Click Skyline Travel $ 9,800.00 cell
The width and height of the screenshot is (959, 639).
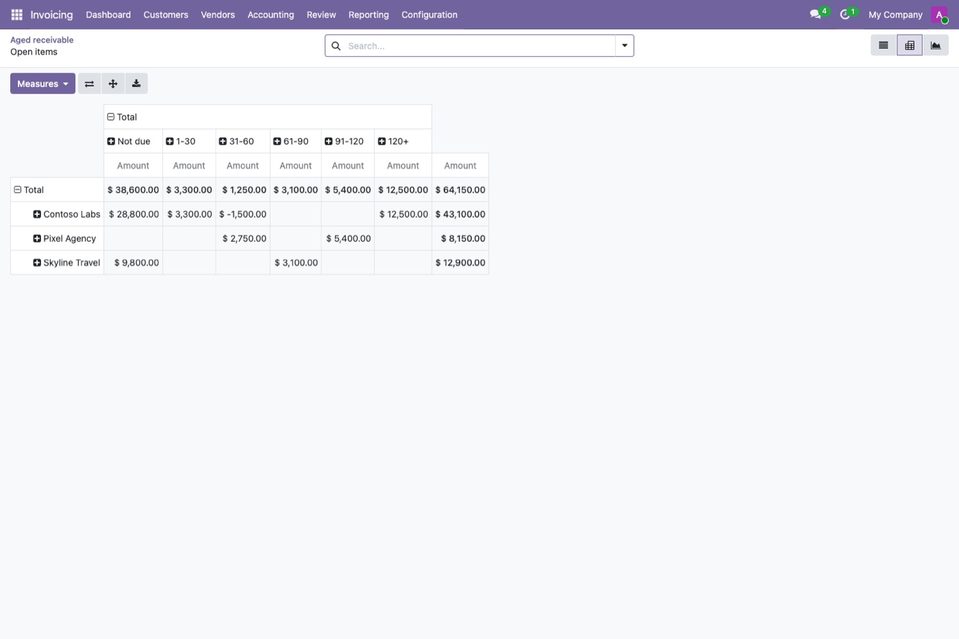tap(133, 262)
